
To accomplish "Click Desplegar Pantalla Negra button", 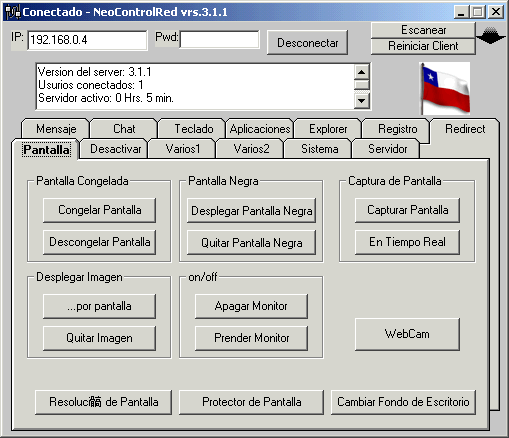I will click(251, 211).
